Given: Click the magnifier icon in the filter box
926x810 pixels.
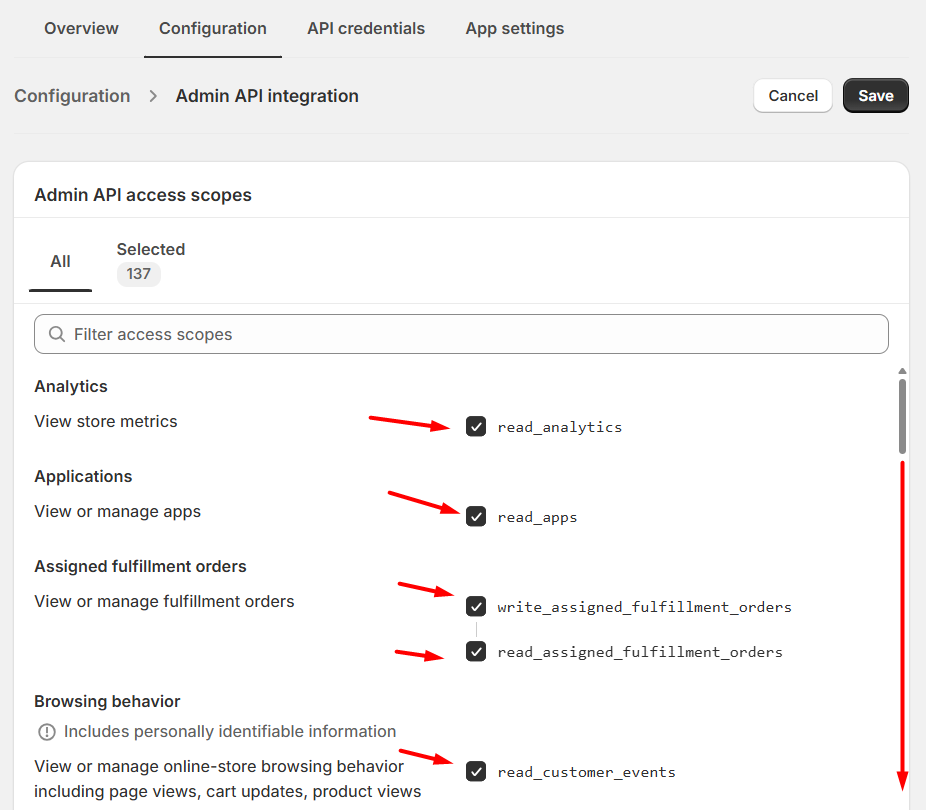Looking at the screenshot, I should 57,334.
